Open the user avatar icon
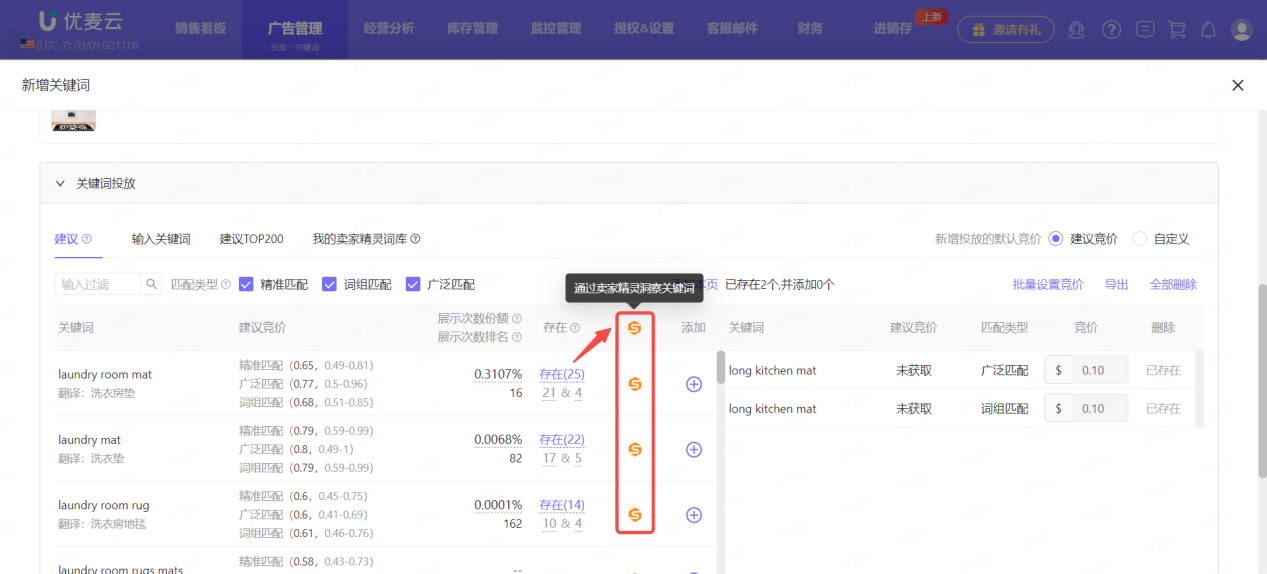1267x574 pixels. coord(1241,30)
